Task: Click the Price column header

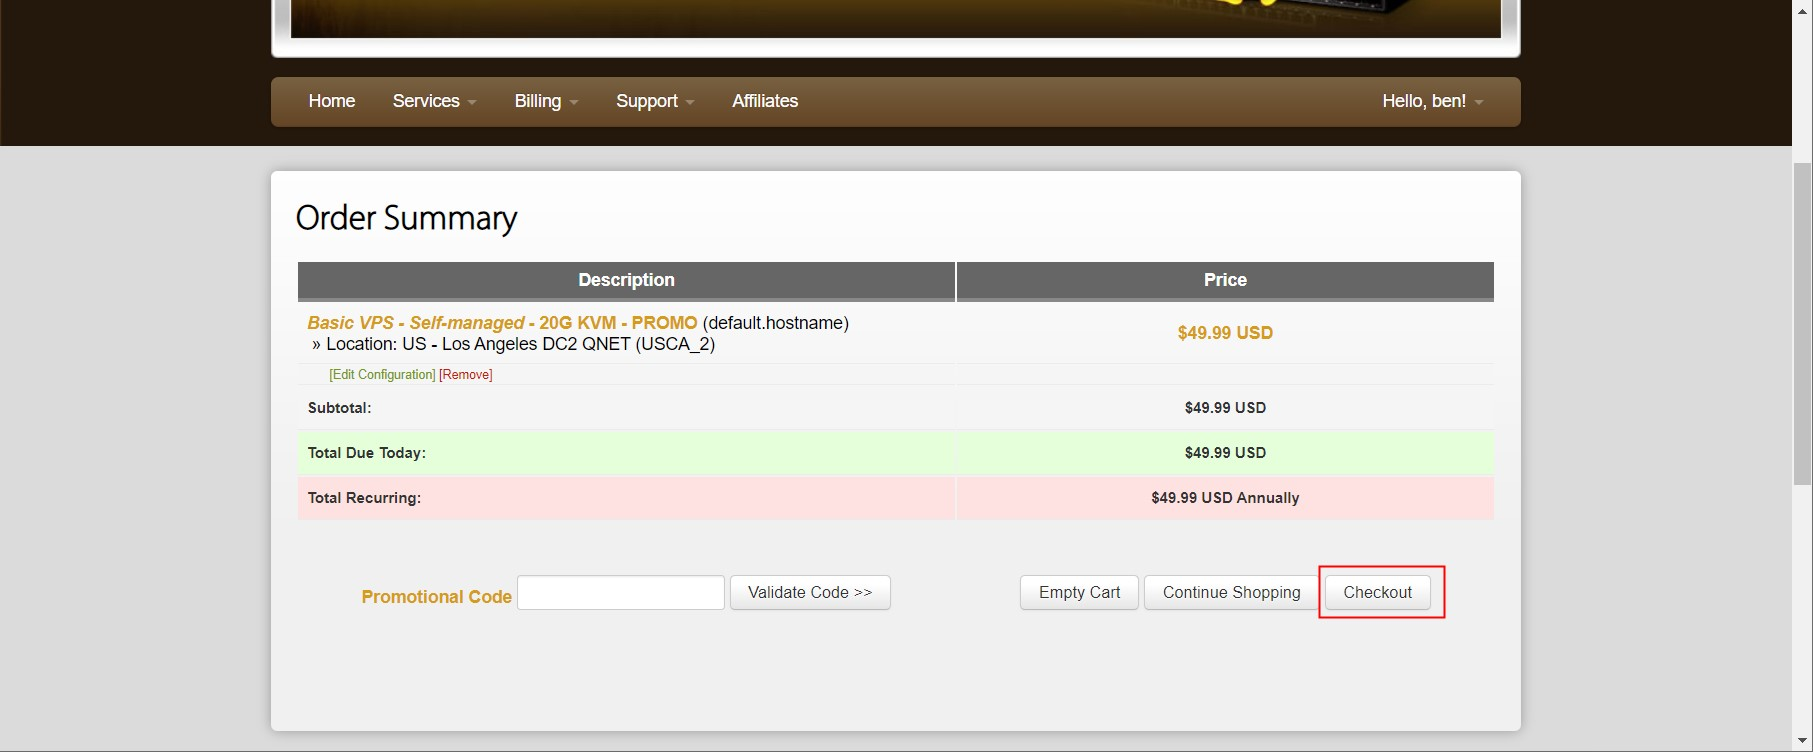Action: pos(1225,280)
